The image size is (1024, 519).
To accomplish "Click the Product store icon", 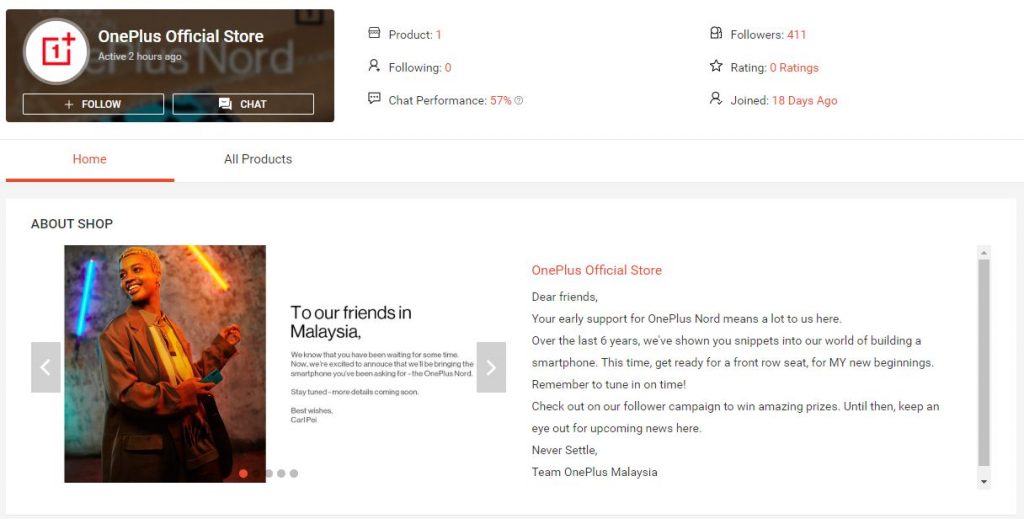I will pos(374,33).
